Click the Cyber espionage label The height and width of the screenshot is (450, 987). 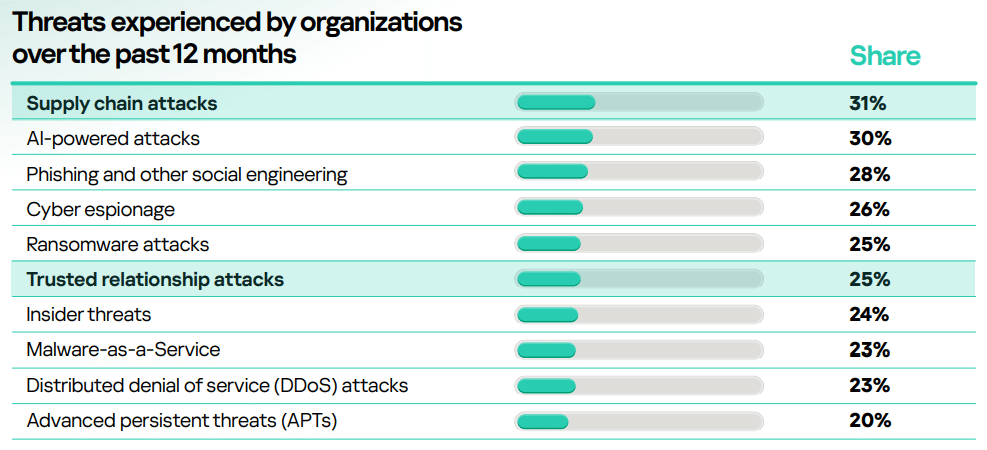100,209
